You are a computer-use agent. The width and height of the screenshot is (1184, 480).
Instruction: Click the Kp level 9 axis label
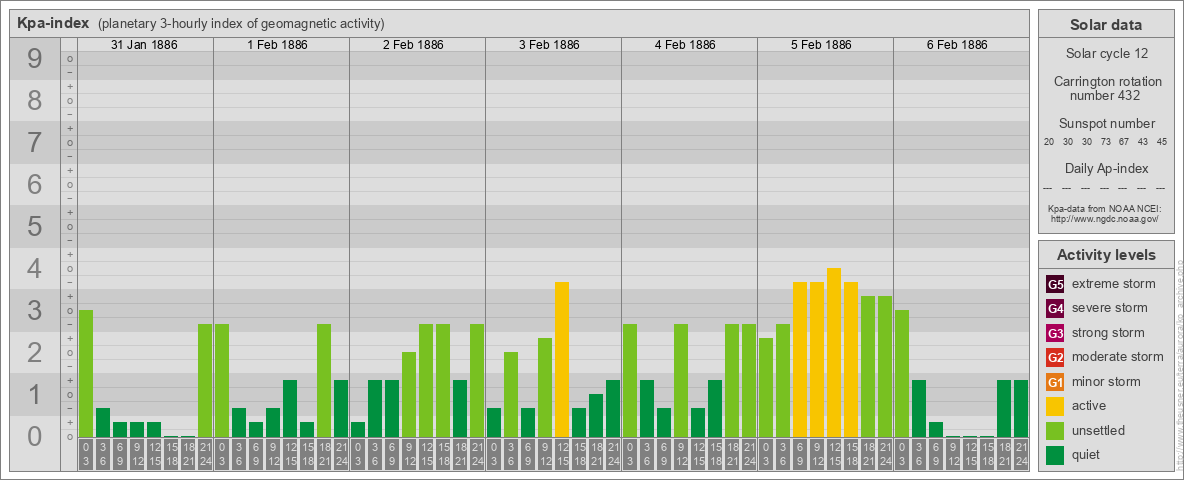point(35,59)
